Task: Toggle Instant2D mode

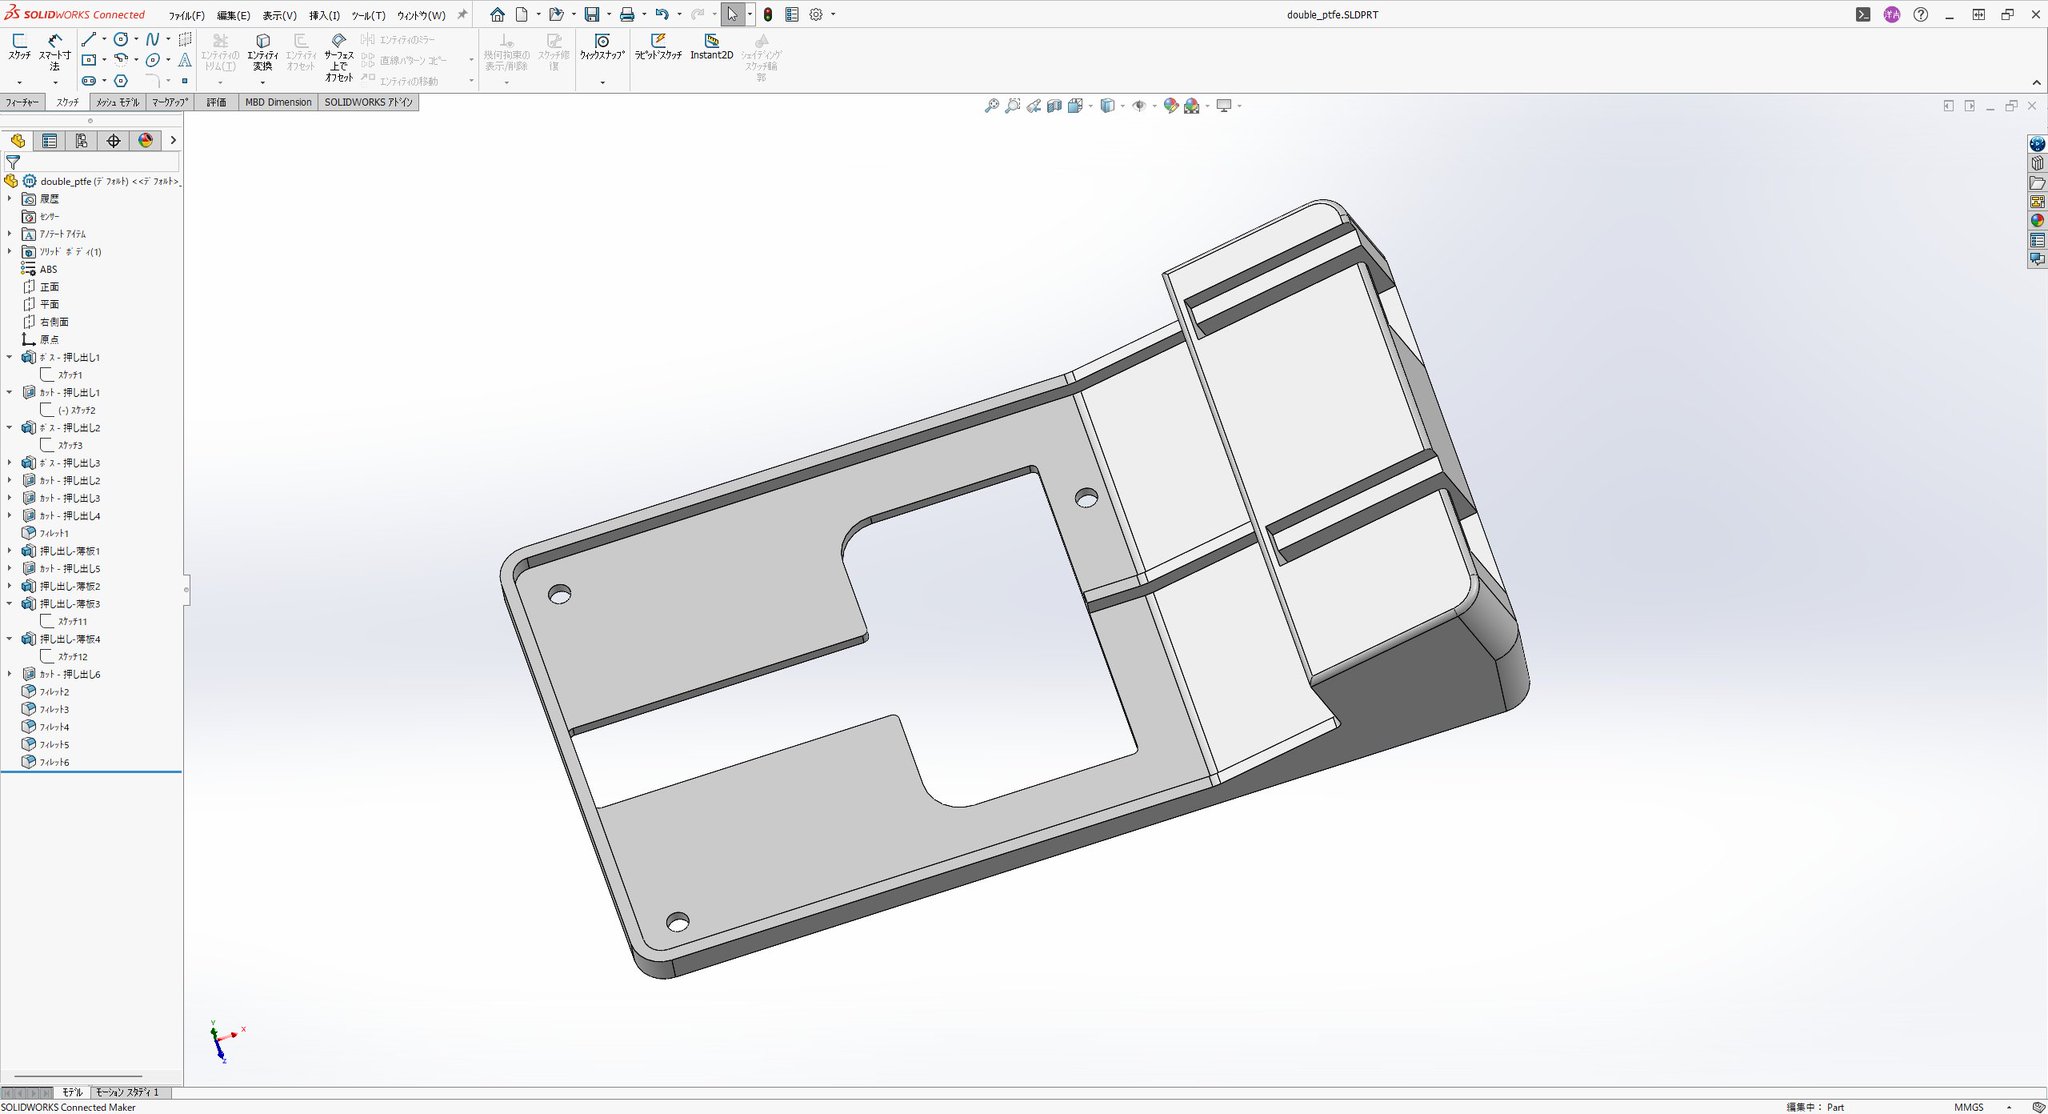Action: [711, 46]
